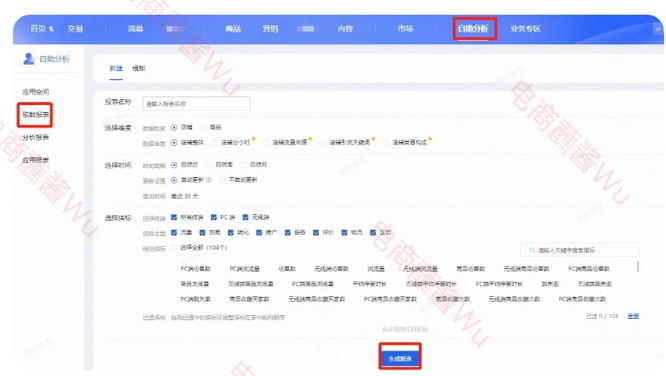Pick the PC端商品访客数 indicator

pos(589,269)
